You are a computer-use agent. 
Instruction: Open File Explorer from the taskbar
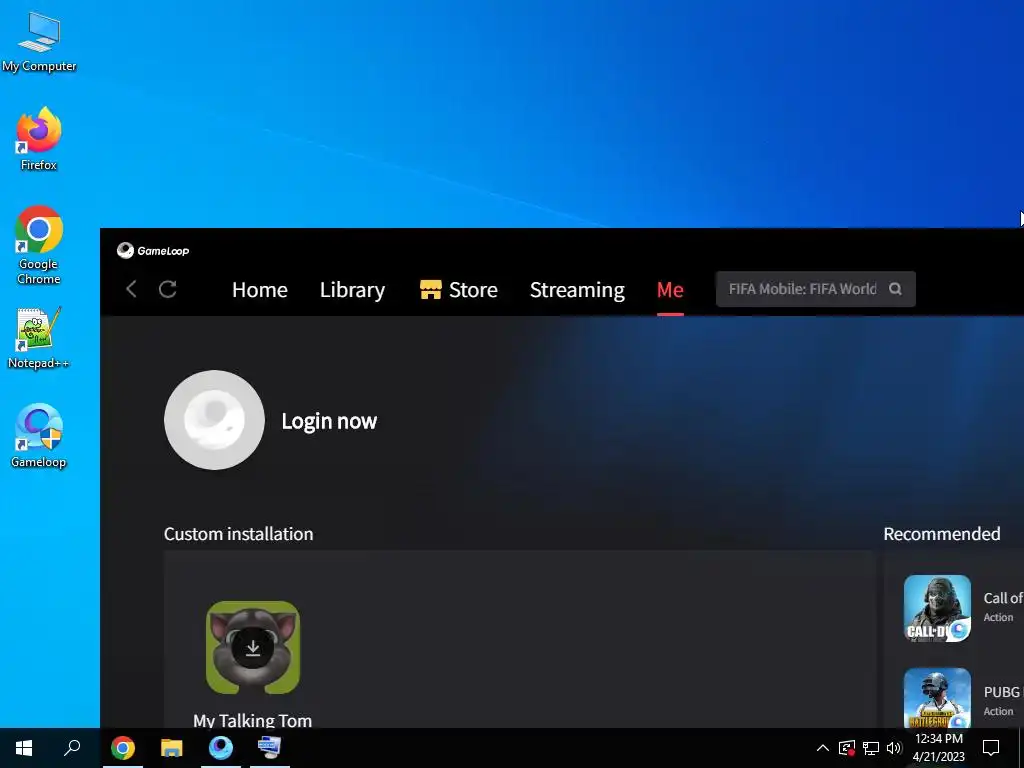click(172, 748)
